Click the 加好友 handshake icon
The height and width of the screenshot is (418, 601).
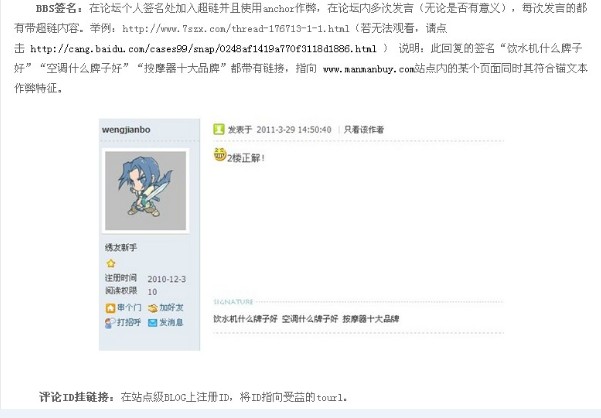point(153,308)
